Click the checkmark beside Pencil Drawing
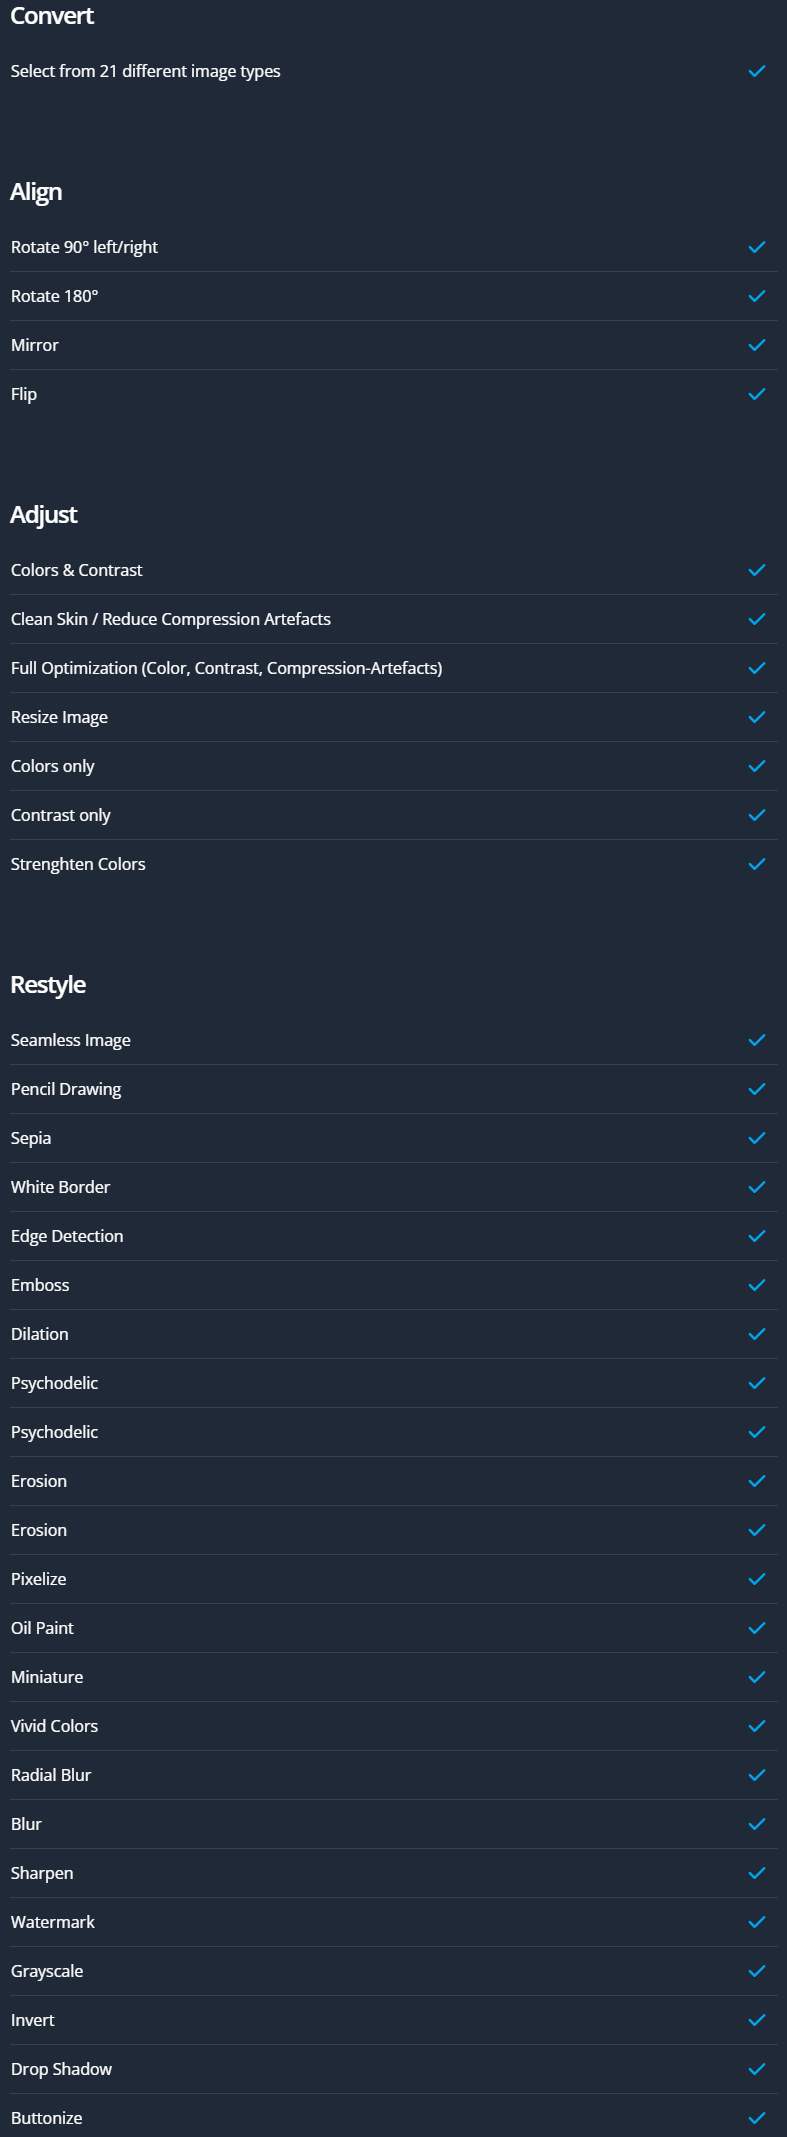 tap(757, 1089)
